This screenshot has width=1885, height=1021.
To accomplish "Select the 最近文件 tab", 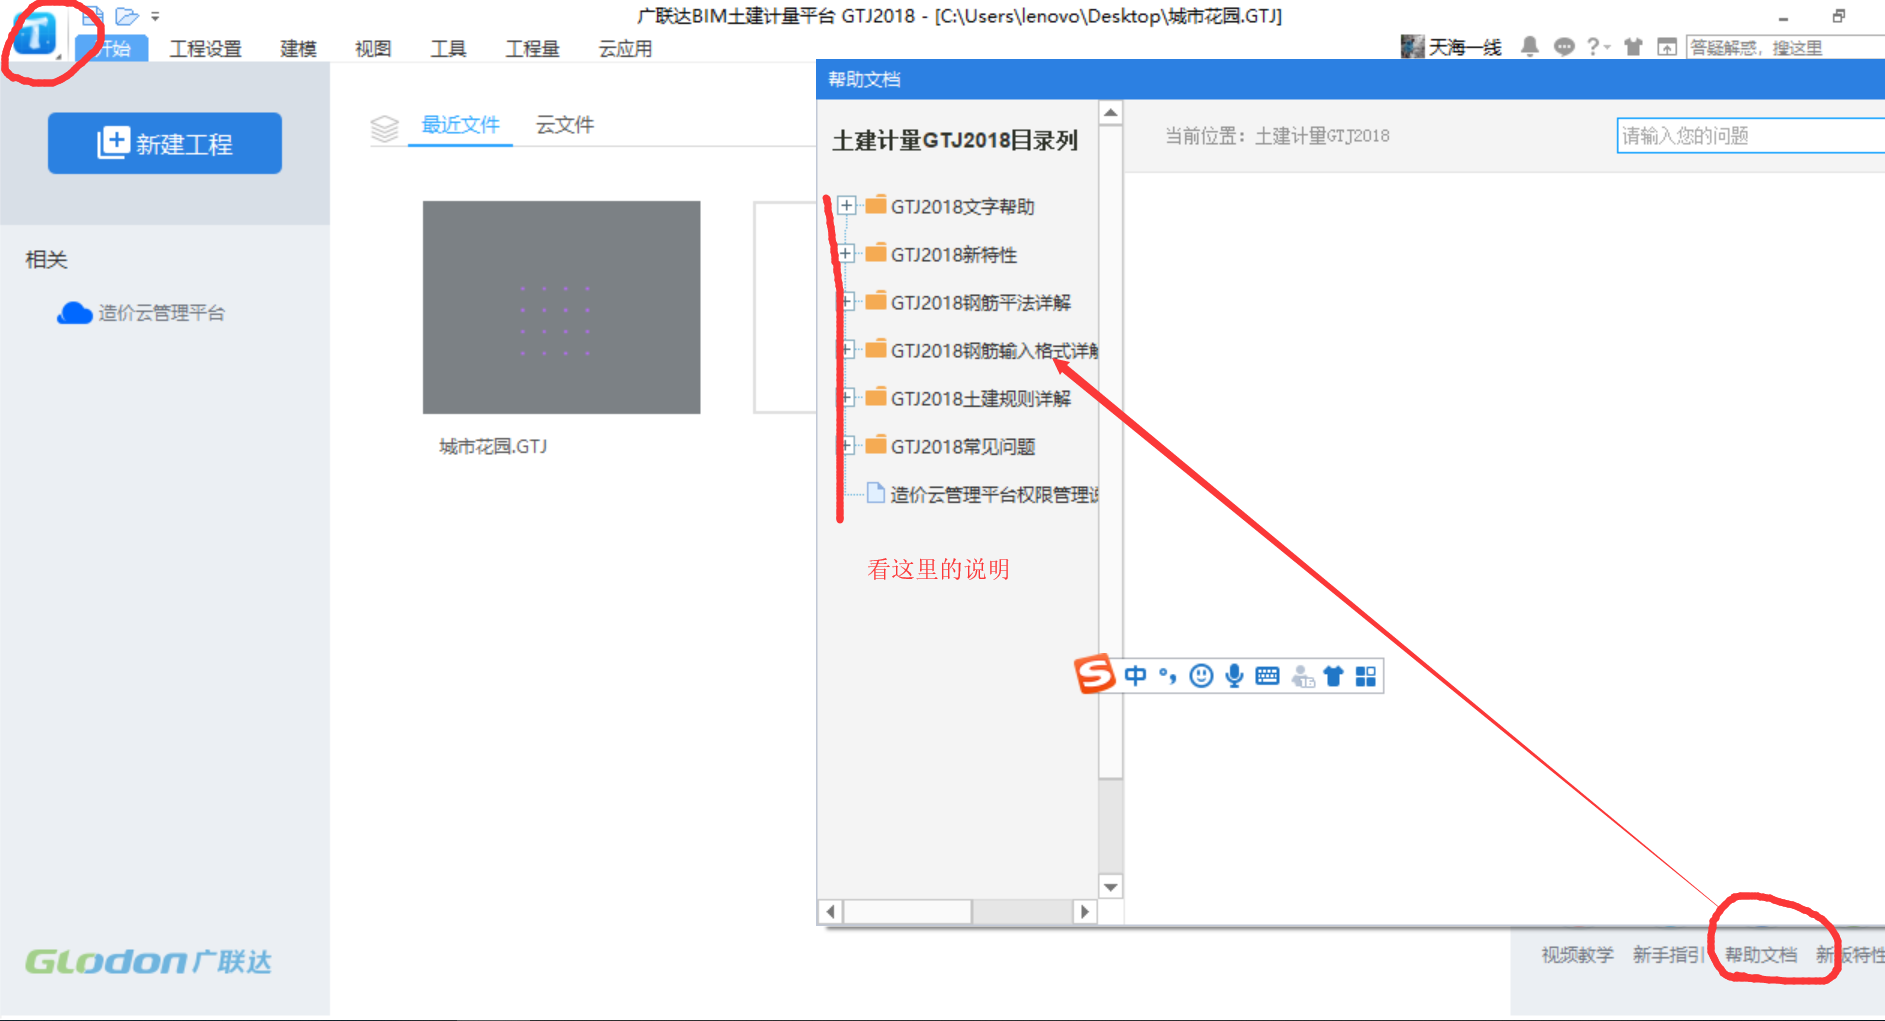I will tap(460, 125).
